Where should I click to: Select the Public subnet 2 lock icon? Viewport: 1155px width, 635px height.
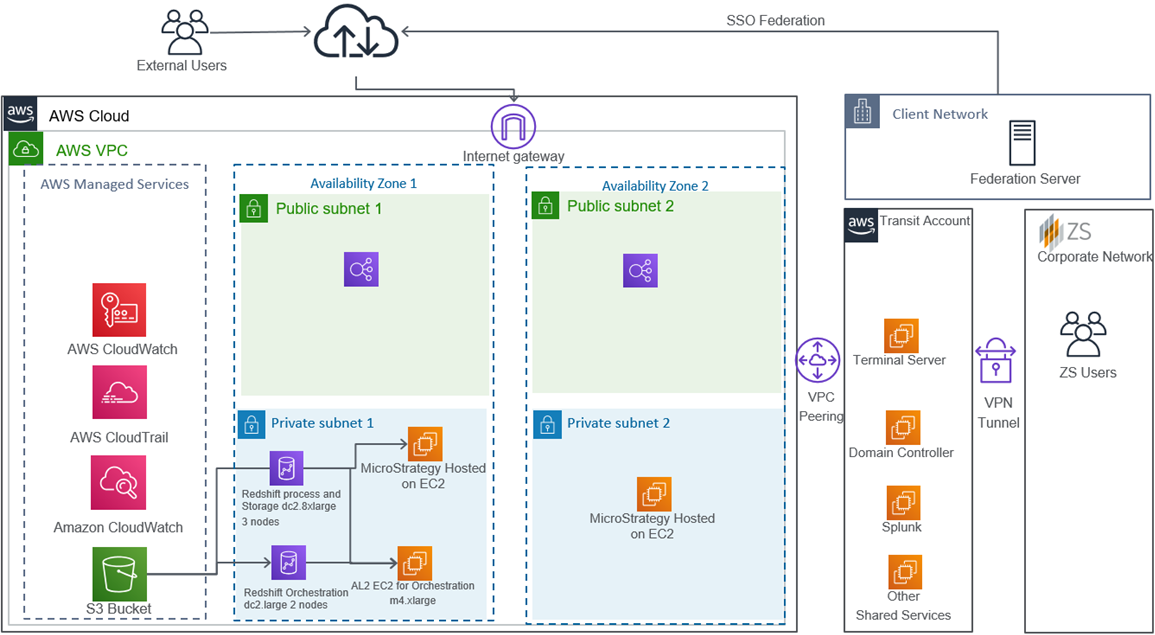(x=546, y=206)
